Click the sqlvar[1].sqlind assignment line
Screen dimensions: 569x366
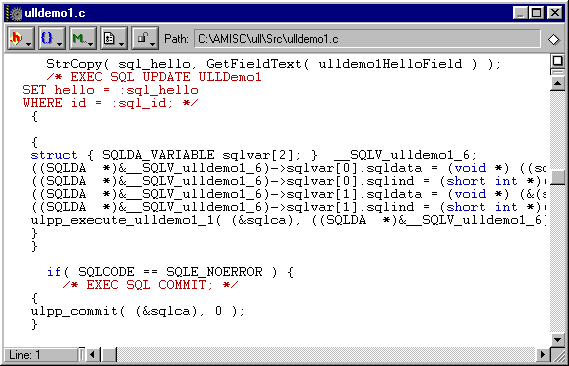(288, 207)
